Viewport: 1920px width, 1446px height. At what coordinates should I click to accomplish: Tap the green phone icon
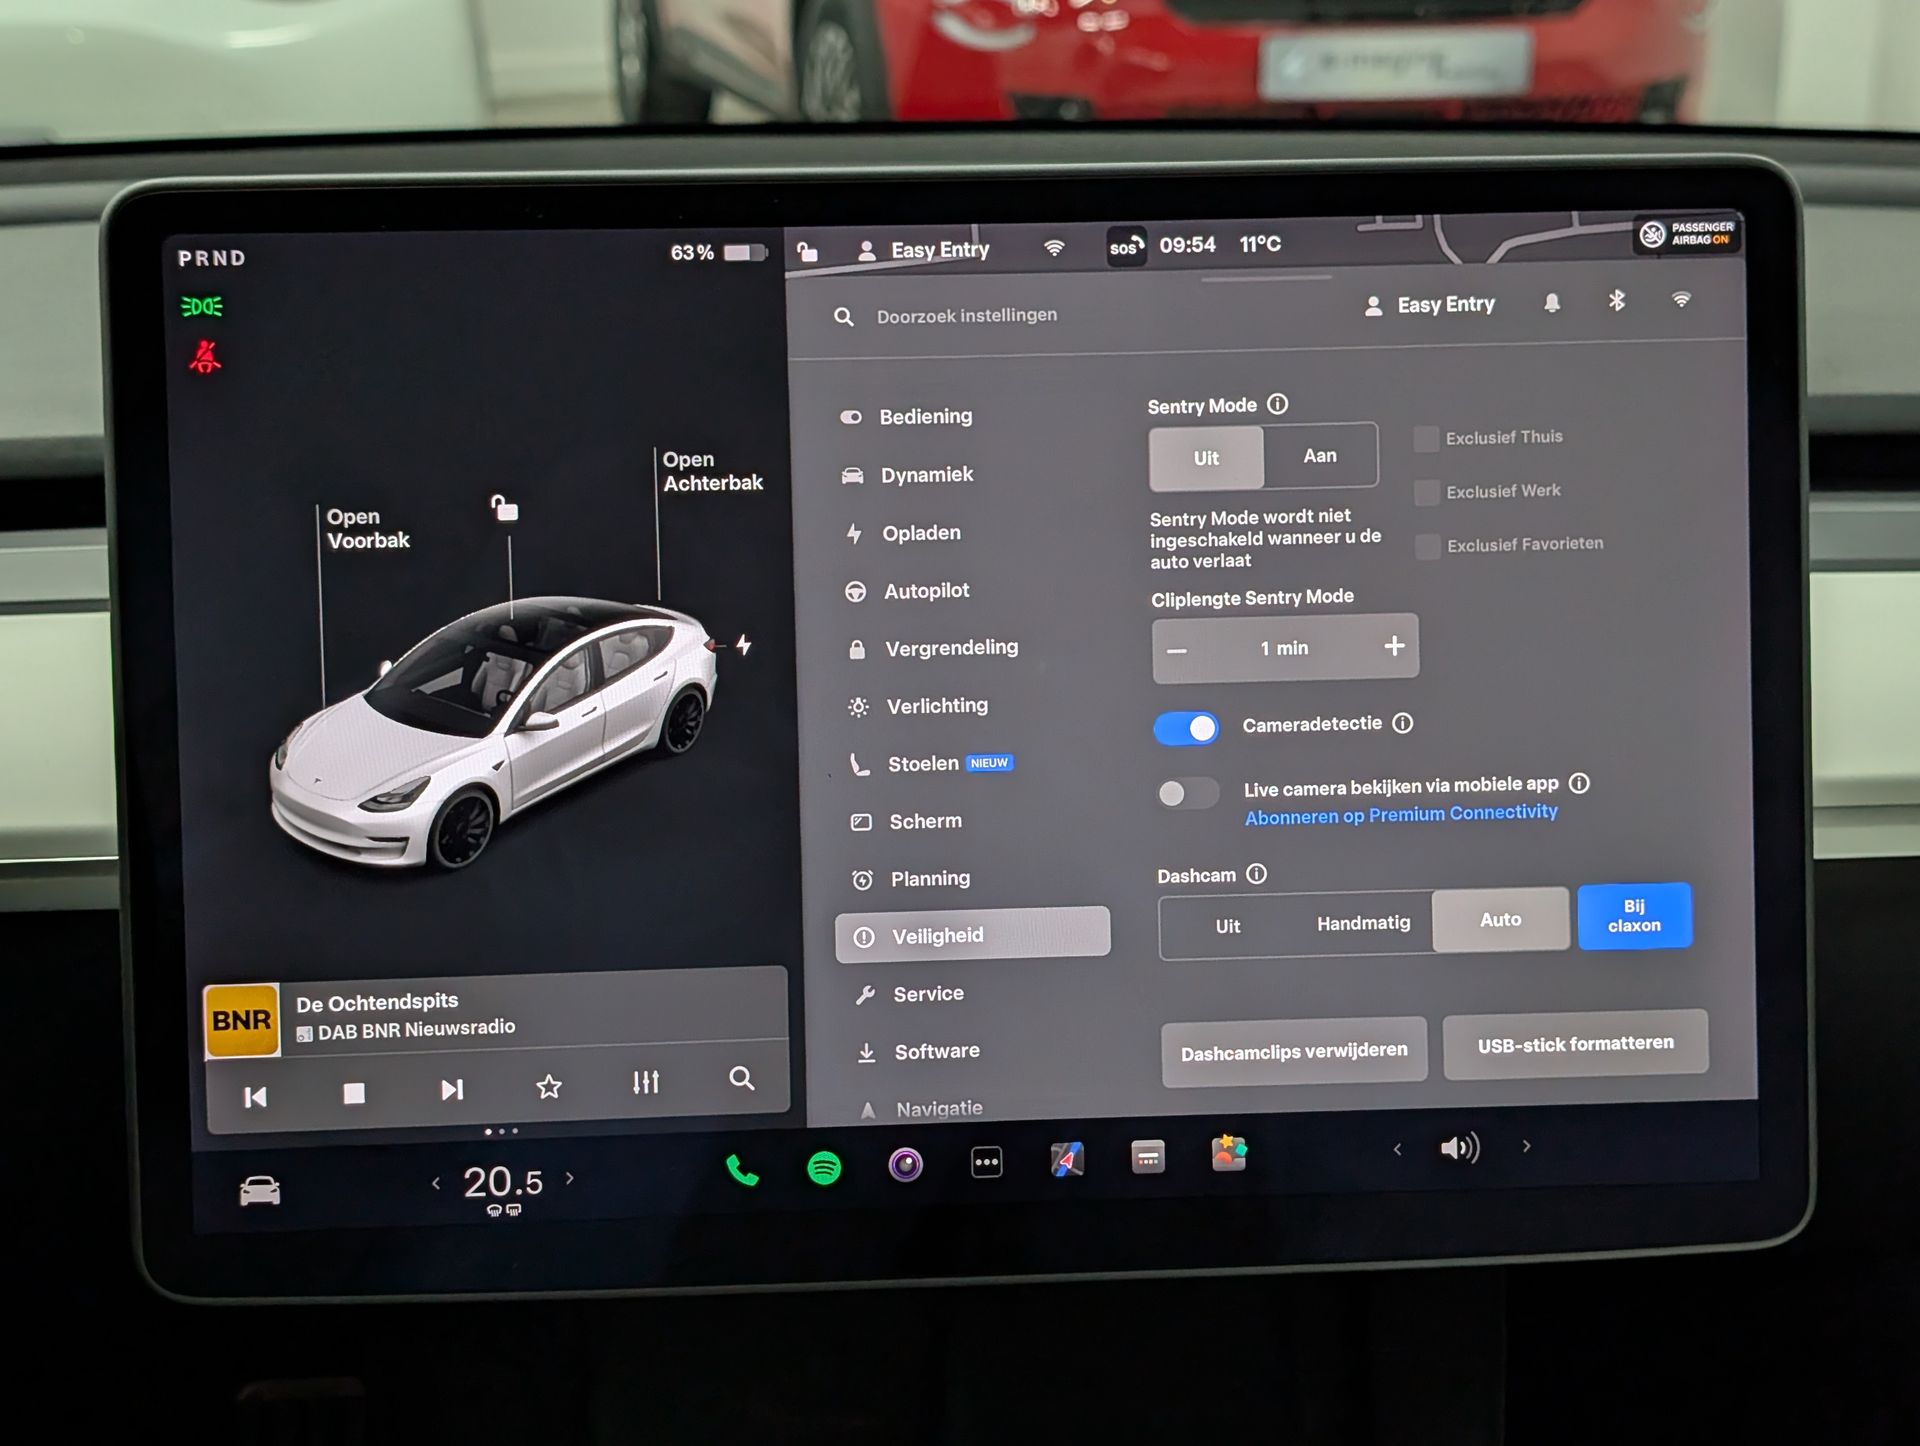pyautogui.click(x=742, y=1169)
